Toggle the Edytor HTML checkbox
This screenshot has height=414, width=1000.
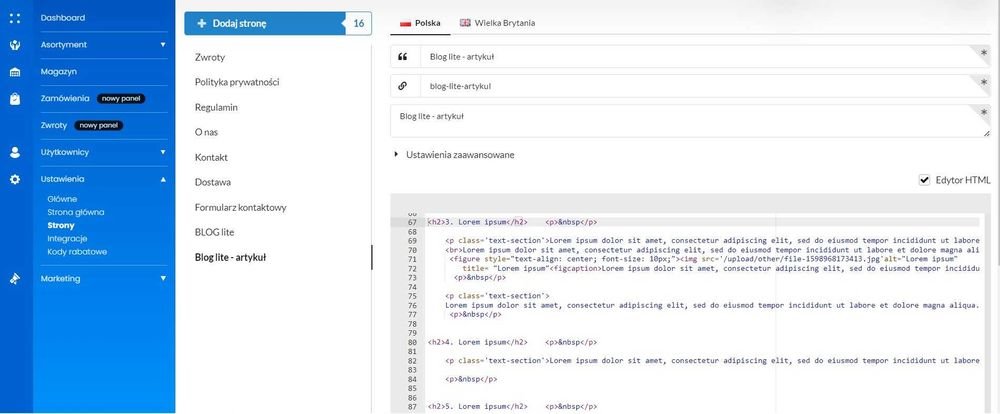(924, 180)
